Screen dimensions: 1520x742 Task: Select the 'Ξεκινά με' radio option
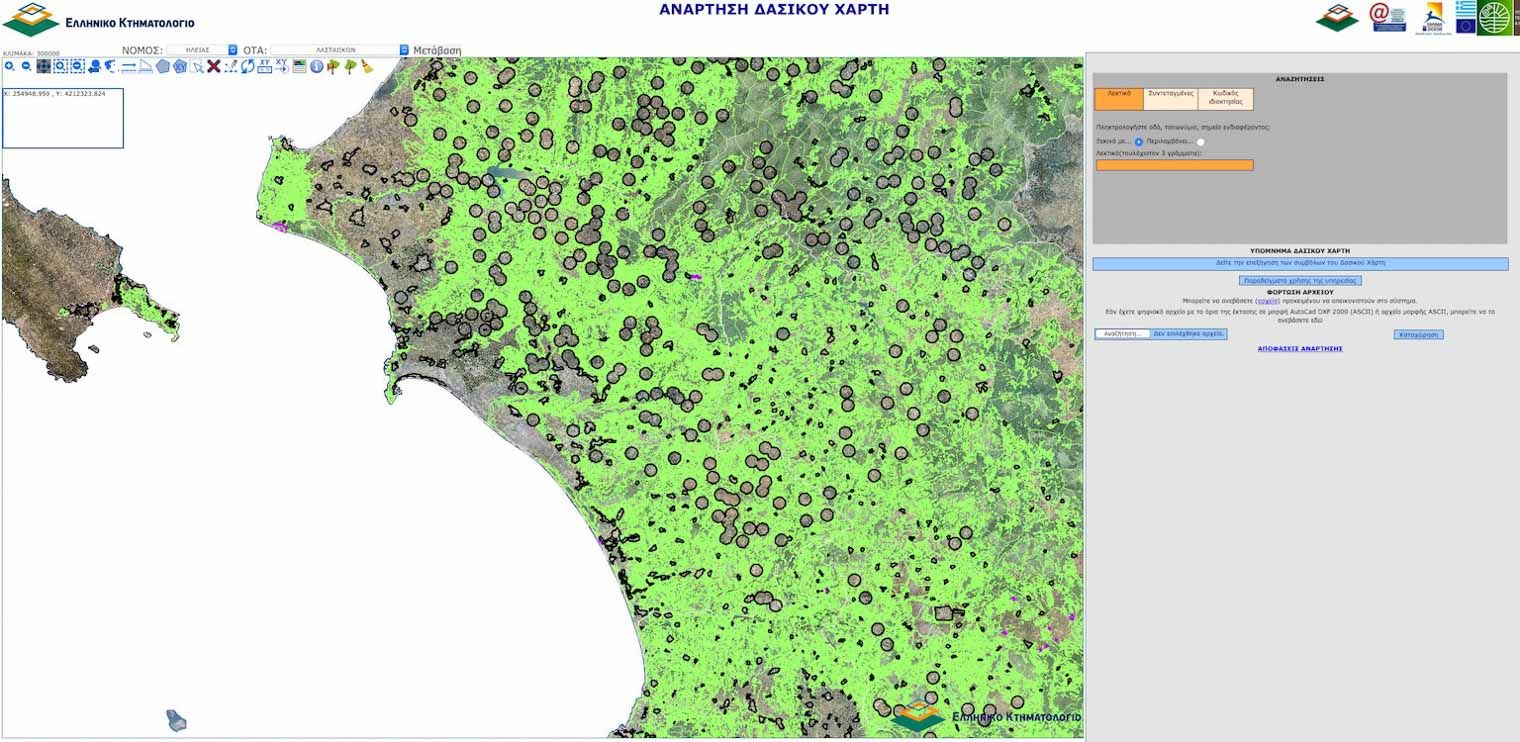[1138, 142]
